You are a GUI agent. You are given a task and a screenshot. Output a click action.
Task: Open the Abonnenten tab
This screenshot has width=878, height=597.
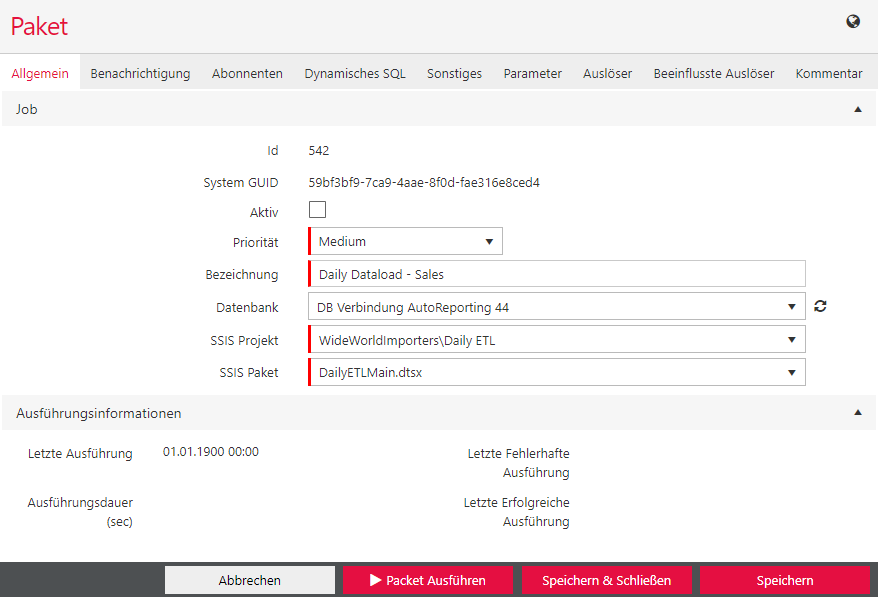[247, 73]
